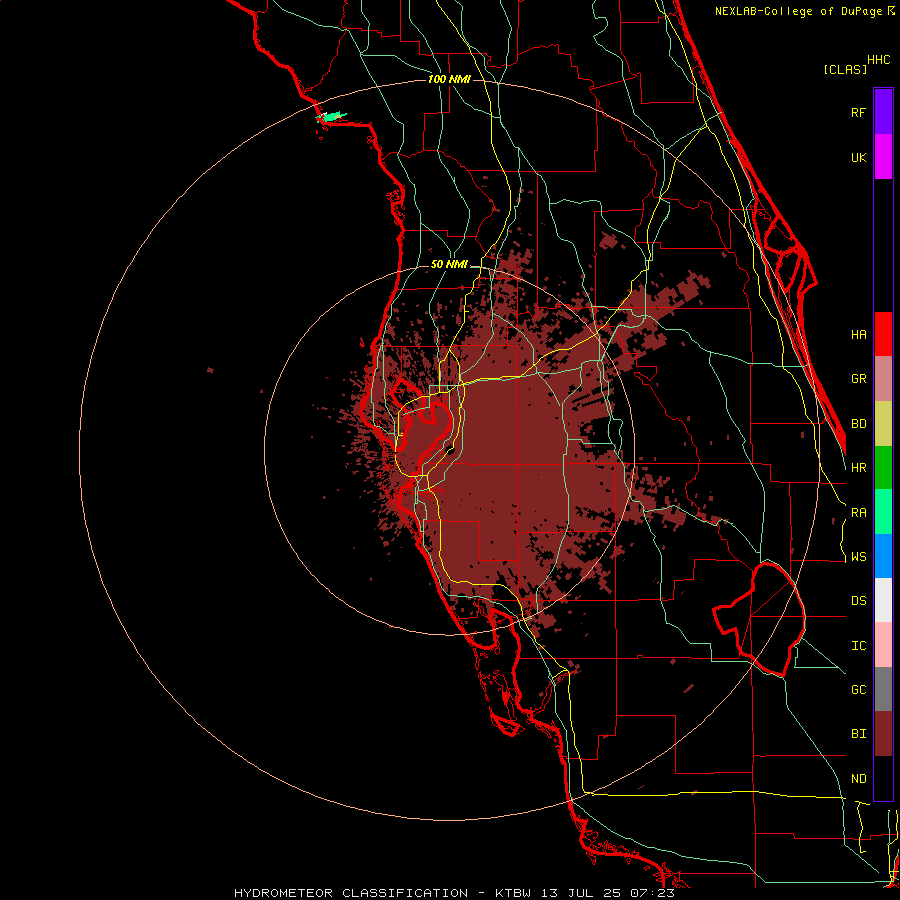Click the [CLAS] unit label
Viewport: 900px width, 900px height.
click(845, 70)
